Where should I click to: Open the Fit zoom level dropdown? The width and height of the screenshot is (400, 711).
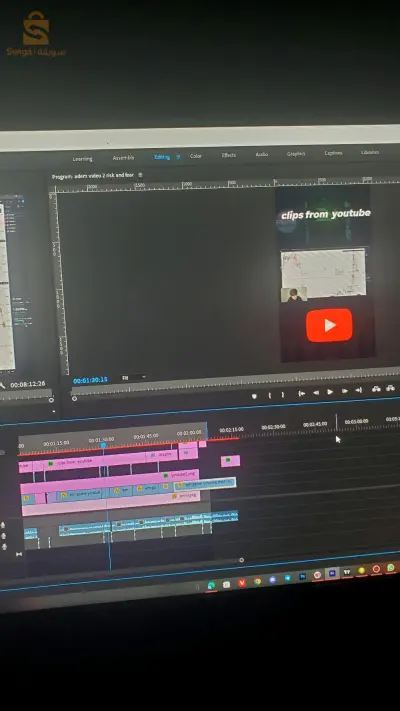click(x=134, y=377)
